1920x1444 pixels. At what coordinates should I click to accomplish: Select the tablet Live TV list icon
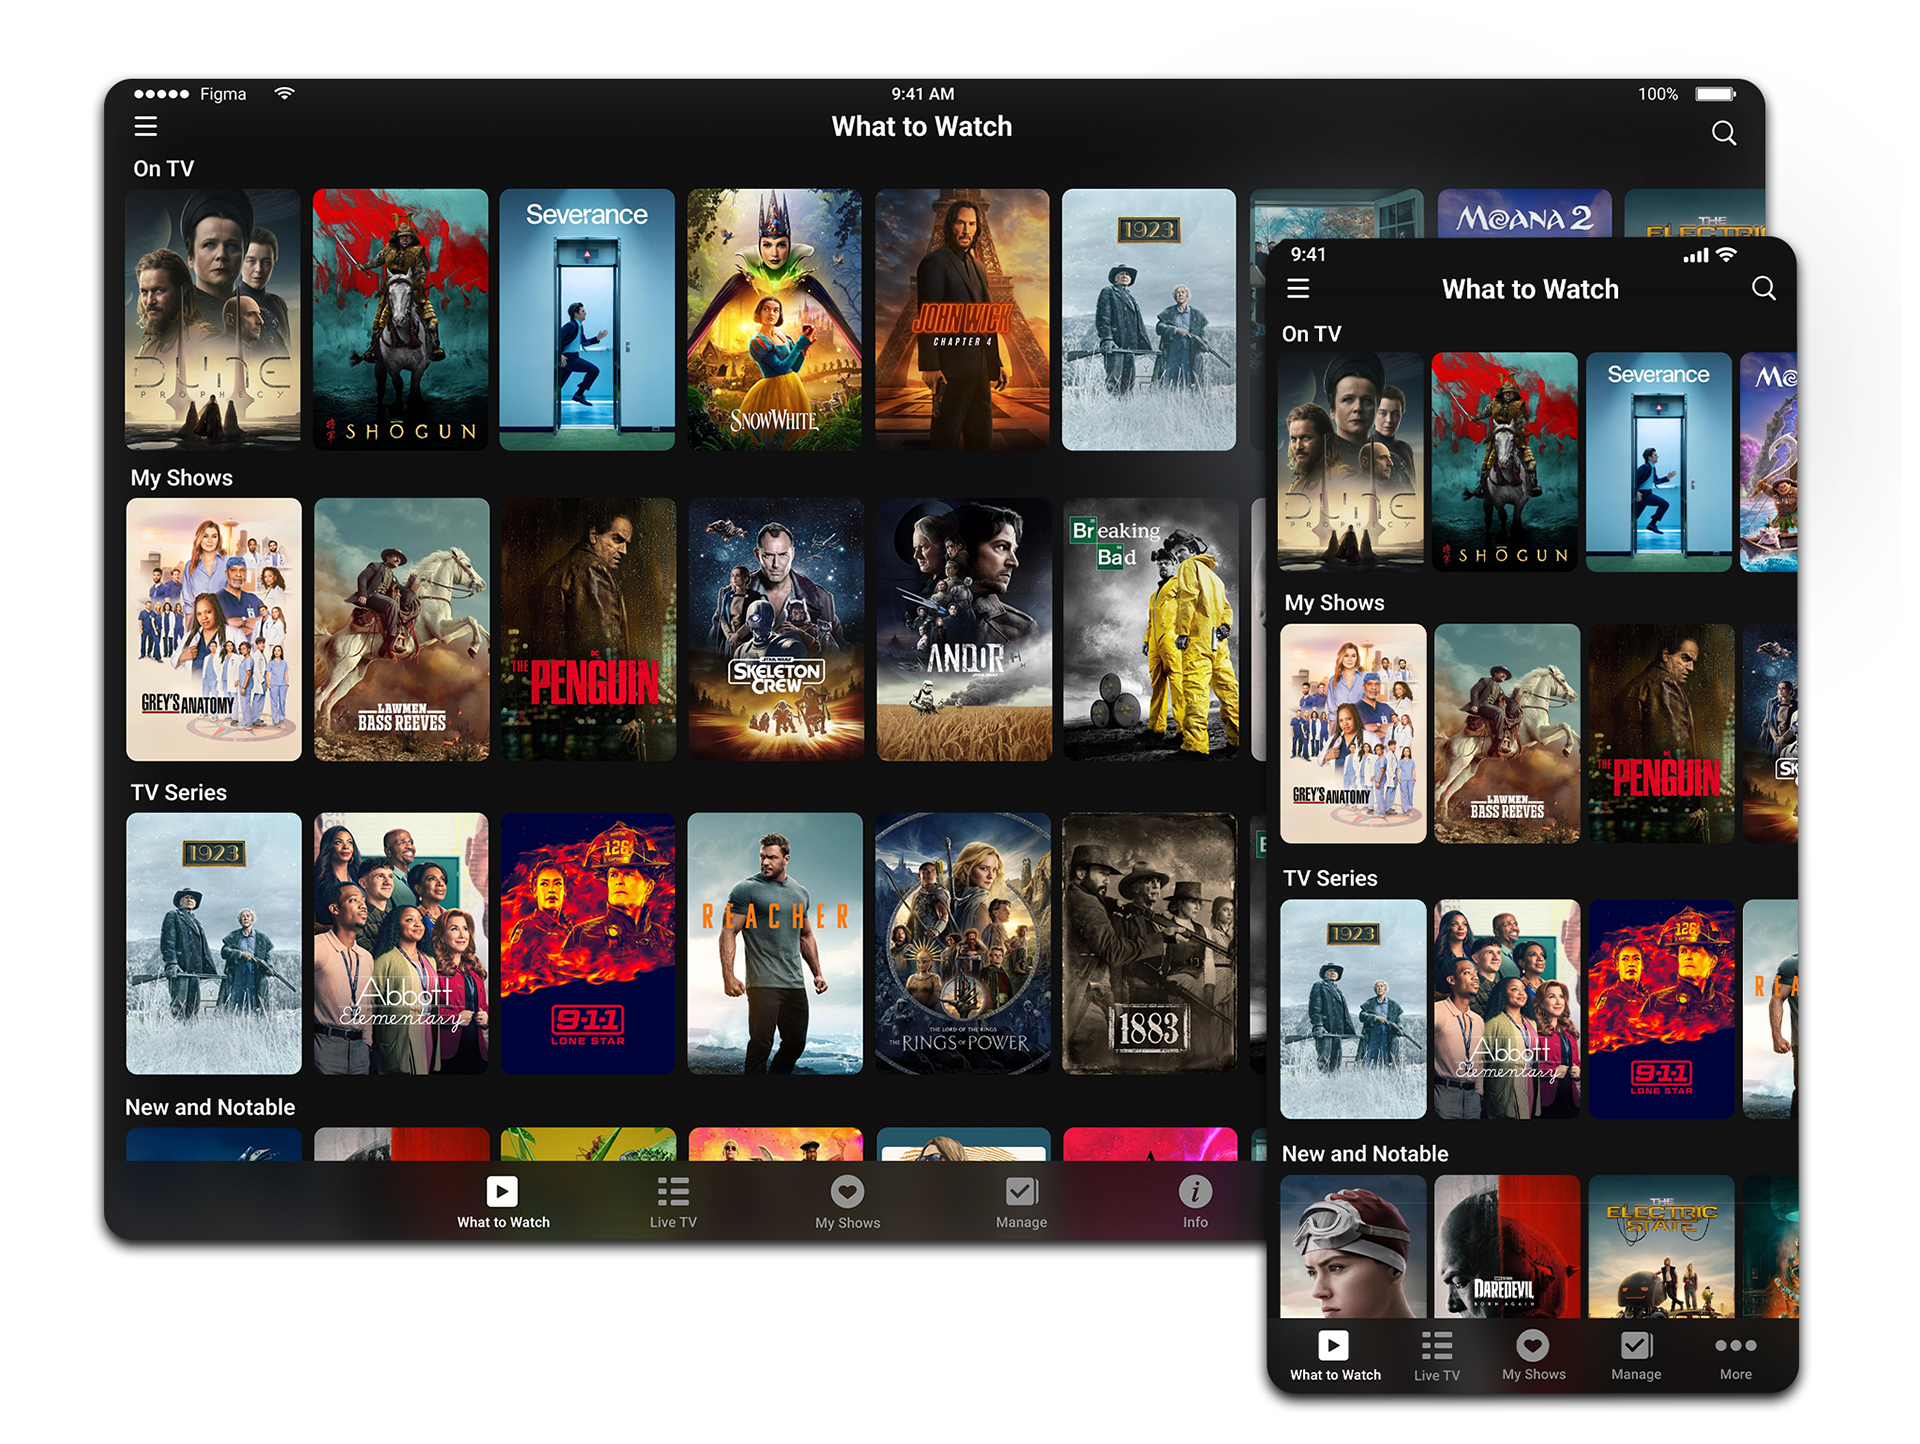[x=673, y=1192]
